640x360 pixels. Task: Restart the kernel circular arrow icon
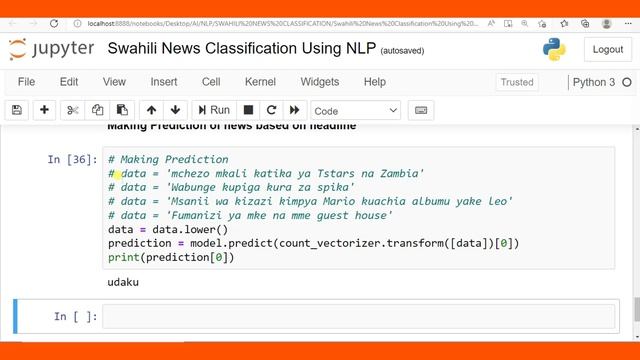coord(271,110)
